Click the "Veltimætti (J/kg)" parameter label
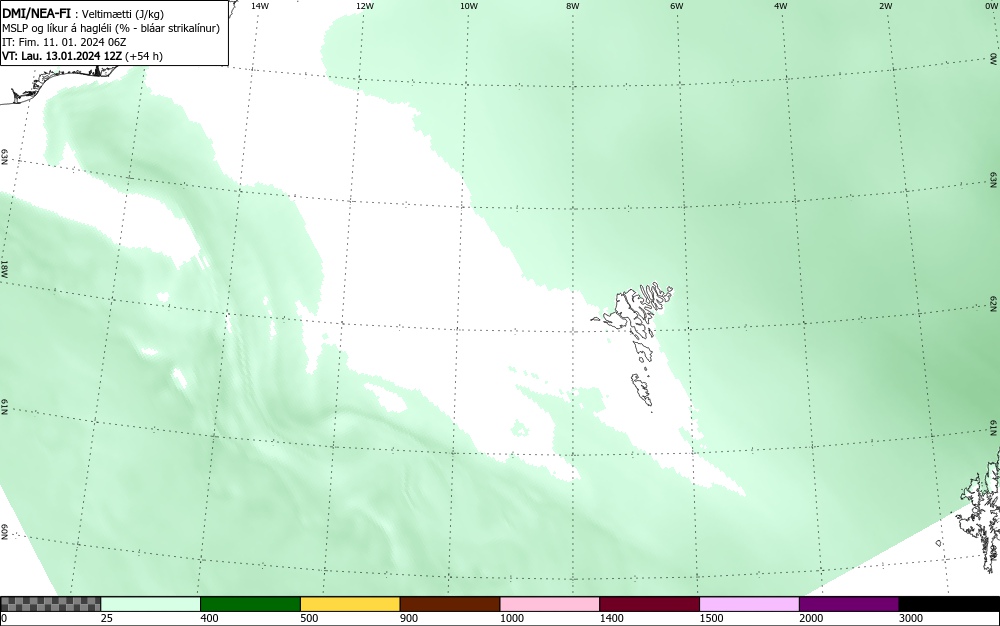The image size is (1000, 626). click(x=122, y=14)
